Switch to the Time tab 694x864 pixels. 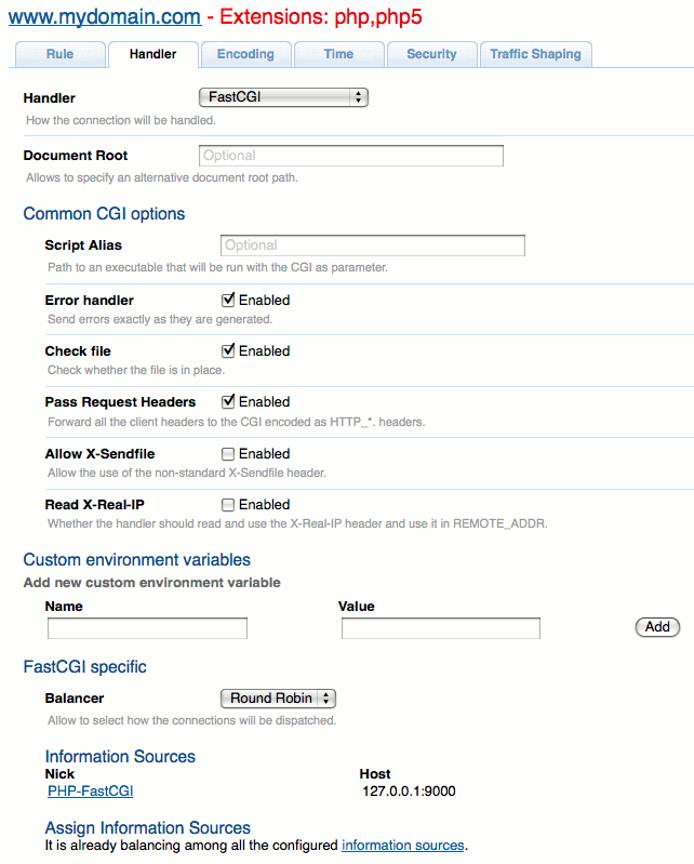tap(339, 55)
